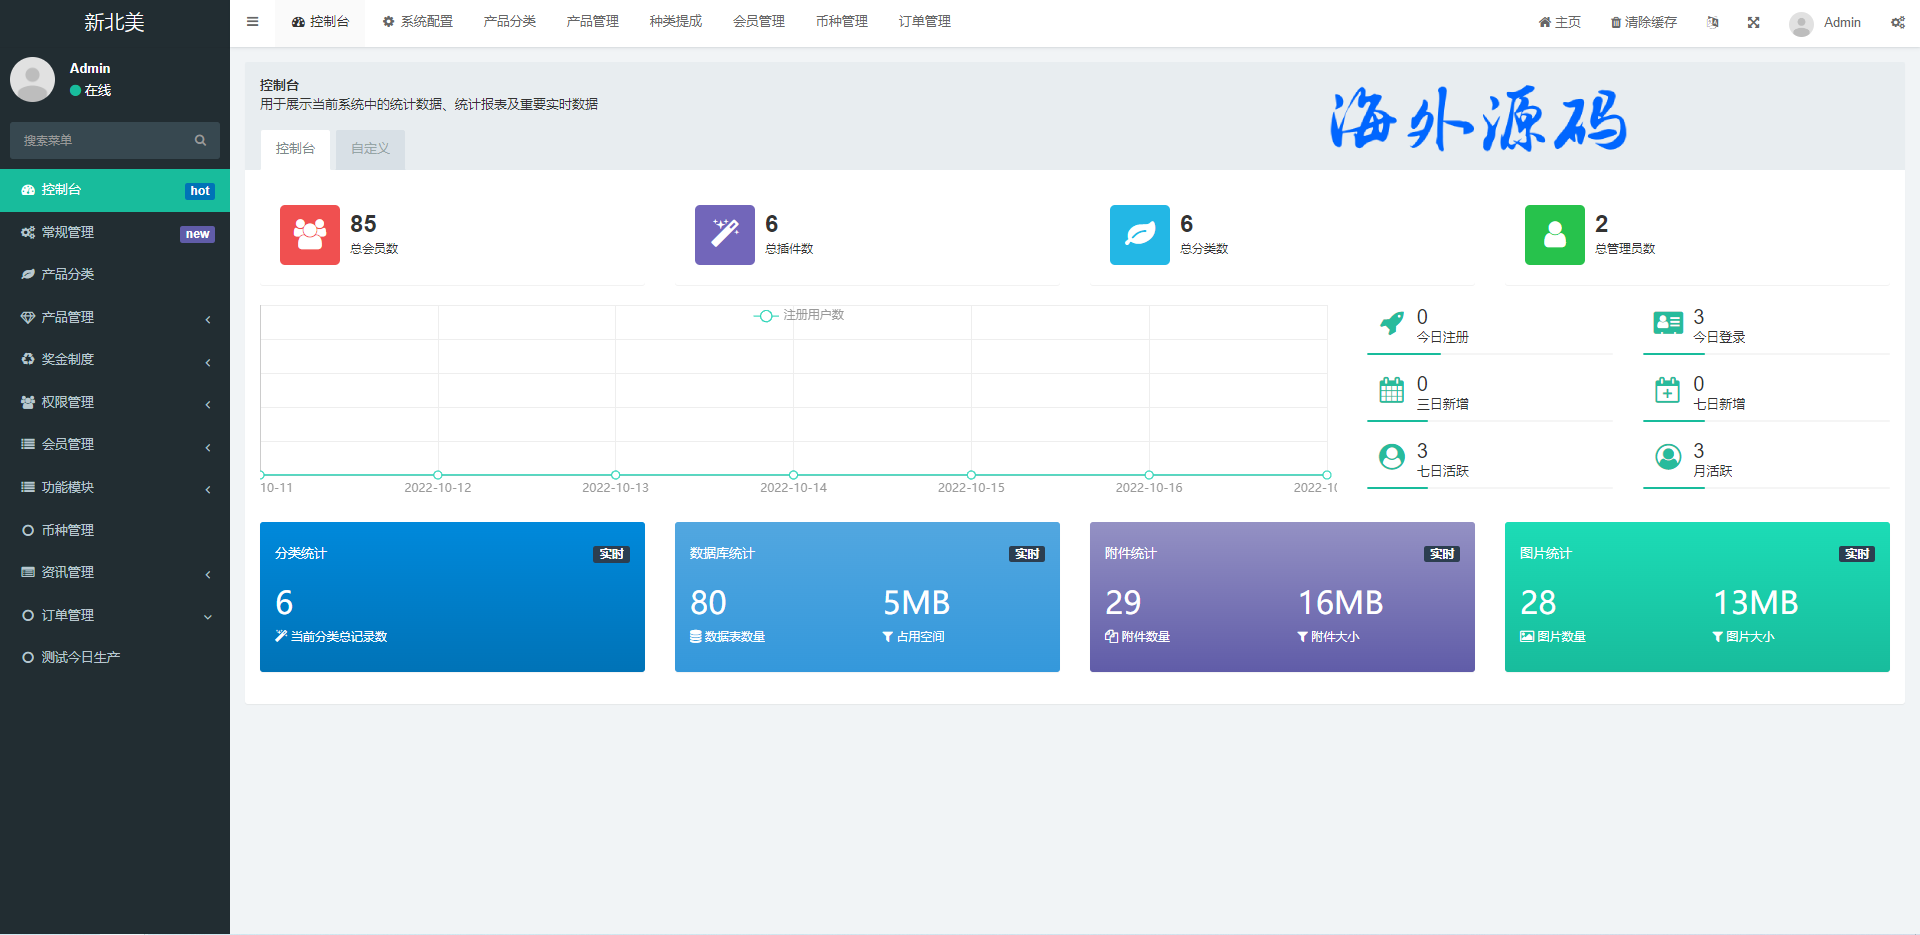
Task: Click the red total members icon
Action: tap(309, 235)
